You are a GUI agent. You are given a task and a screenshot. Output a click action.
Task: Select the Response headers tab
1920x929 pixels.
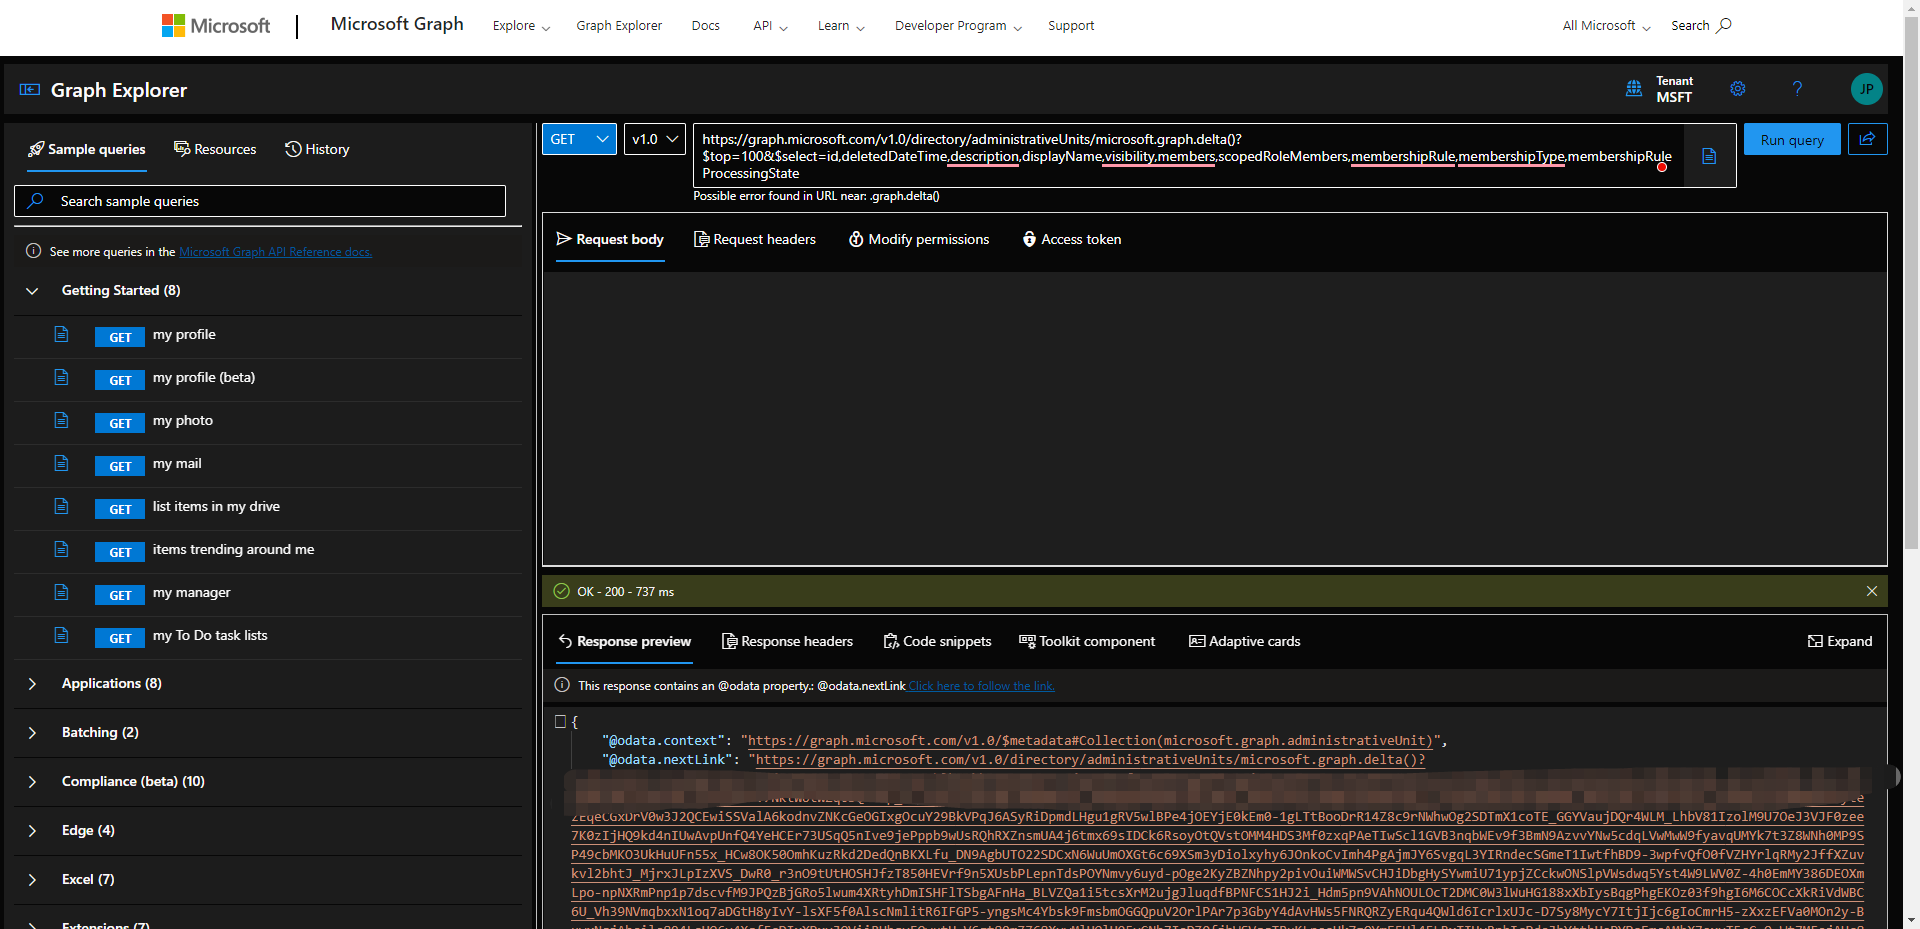tap(787, 641)
